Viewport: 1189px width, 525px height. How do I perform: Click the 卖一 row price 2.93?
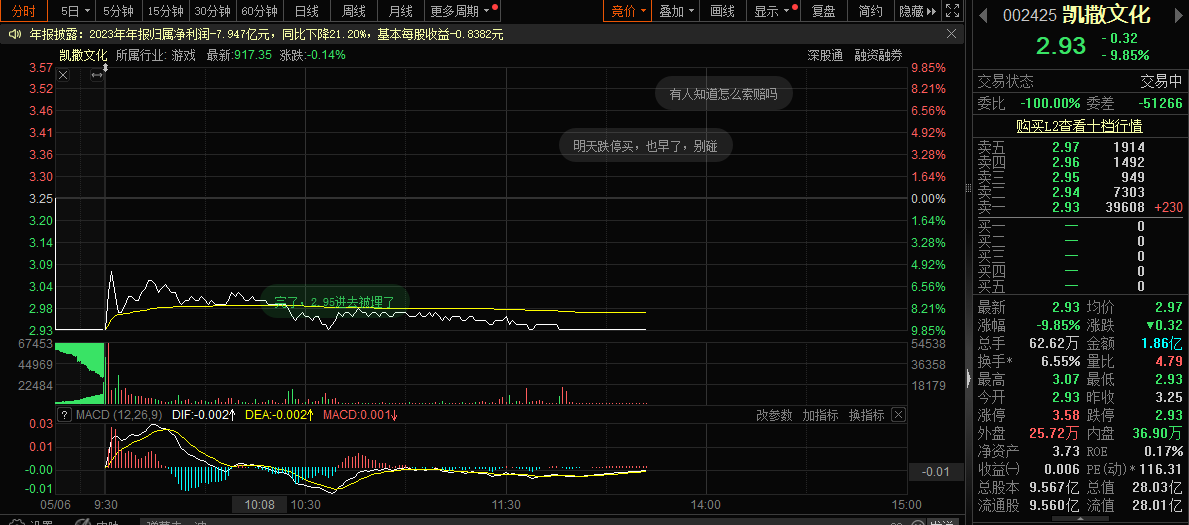(x=1065, y=207)
